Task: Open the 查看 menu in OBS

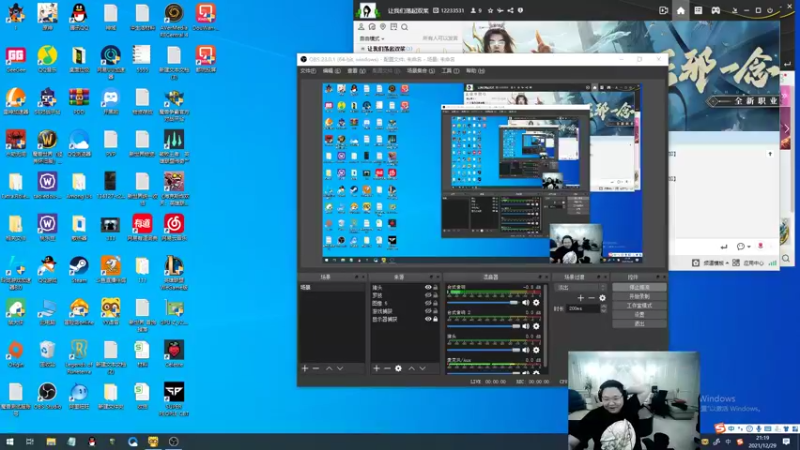Action: pos(356,71)
